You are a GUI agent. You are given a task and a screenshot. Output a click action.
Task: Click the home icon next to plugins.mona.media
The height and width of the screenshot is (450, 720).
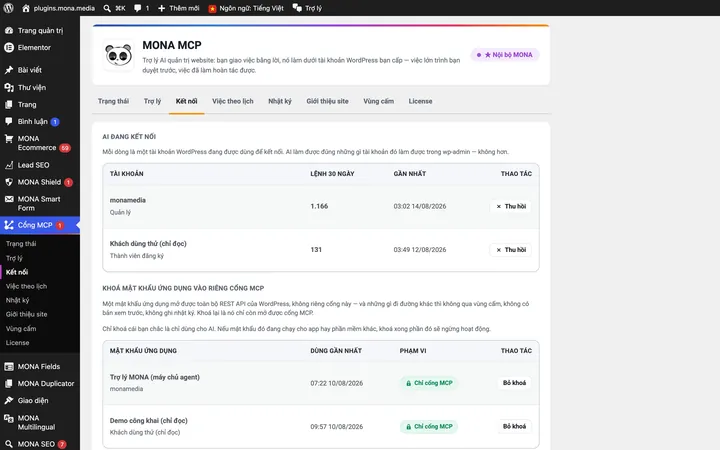26,8
